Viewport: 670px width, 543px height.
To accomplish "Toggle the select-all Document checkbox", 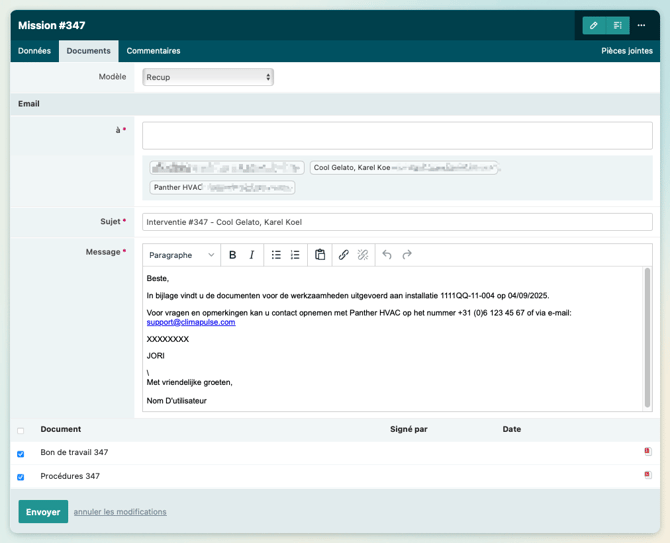I will click(21, 431).
